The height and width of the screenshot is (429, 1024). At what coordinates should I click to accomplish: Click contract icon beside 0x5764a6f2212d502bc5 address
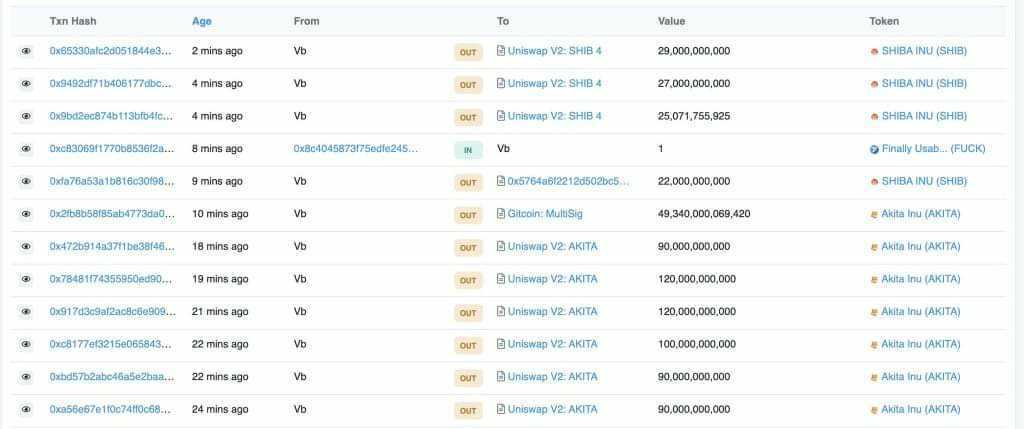(x=501, y=182)
